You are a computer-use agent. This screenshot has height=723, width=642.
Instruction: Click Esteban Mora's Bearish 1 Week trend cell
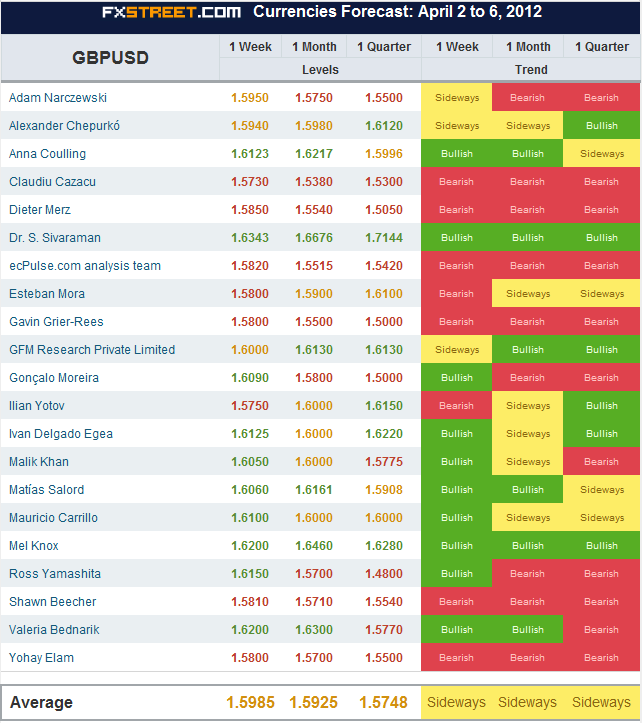click(457, 294)
